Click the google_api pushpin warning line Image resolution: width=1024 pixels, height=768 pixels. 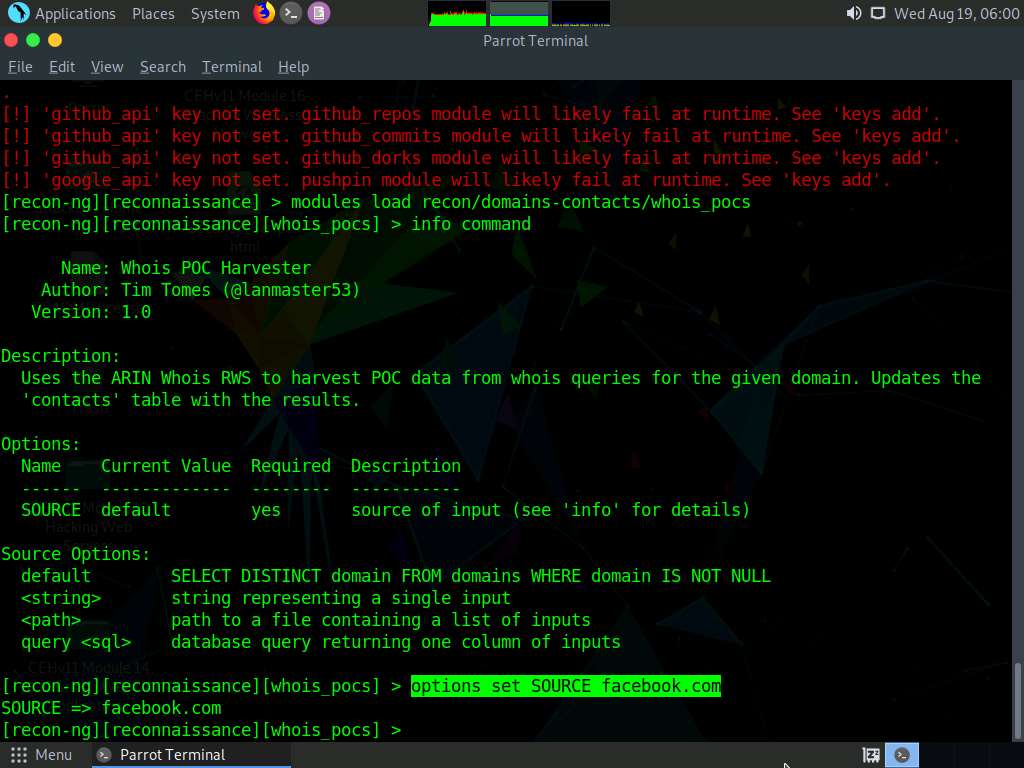(446, 180)
